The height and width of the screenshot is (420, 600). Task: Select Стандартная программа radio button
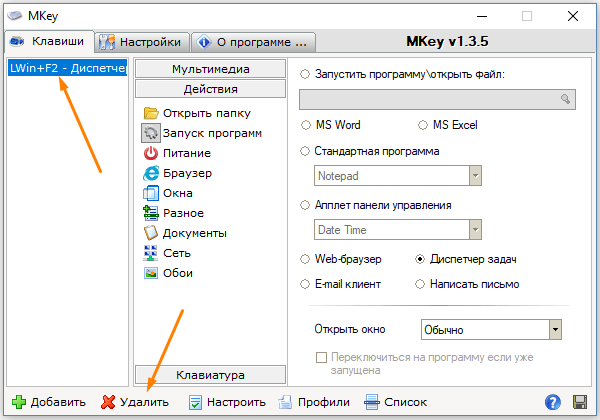point(305,151)
